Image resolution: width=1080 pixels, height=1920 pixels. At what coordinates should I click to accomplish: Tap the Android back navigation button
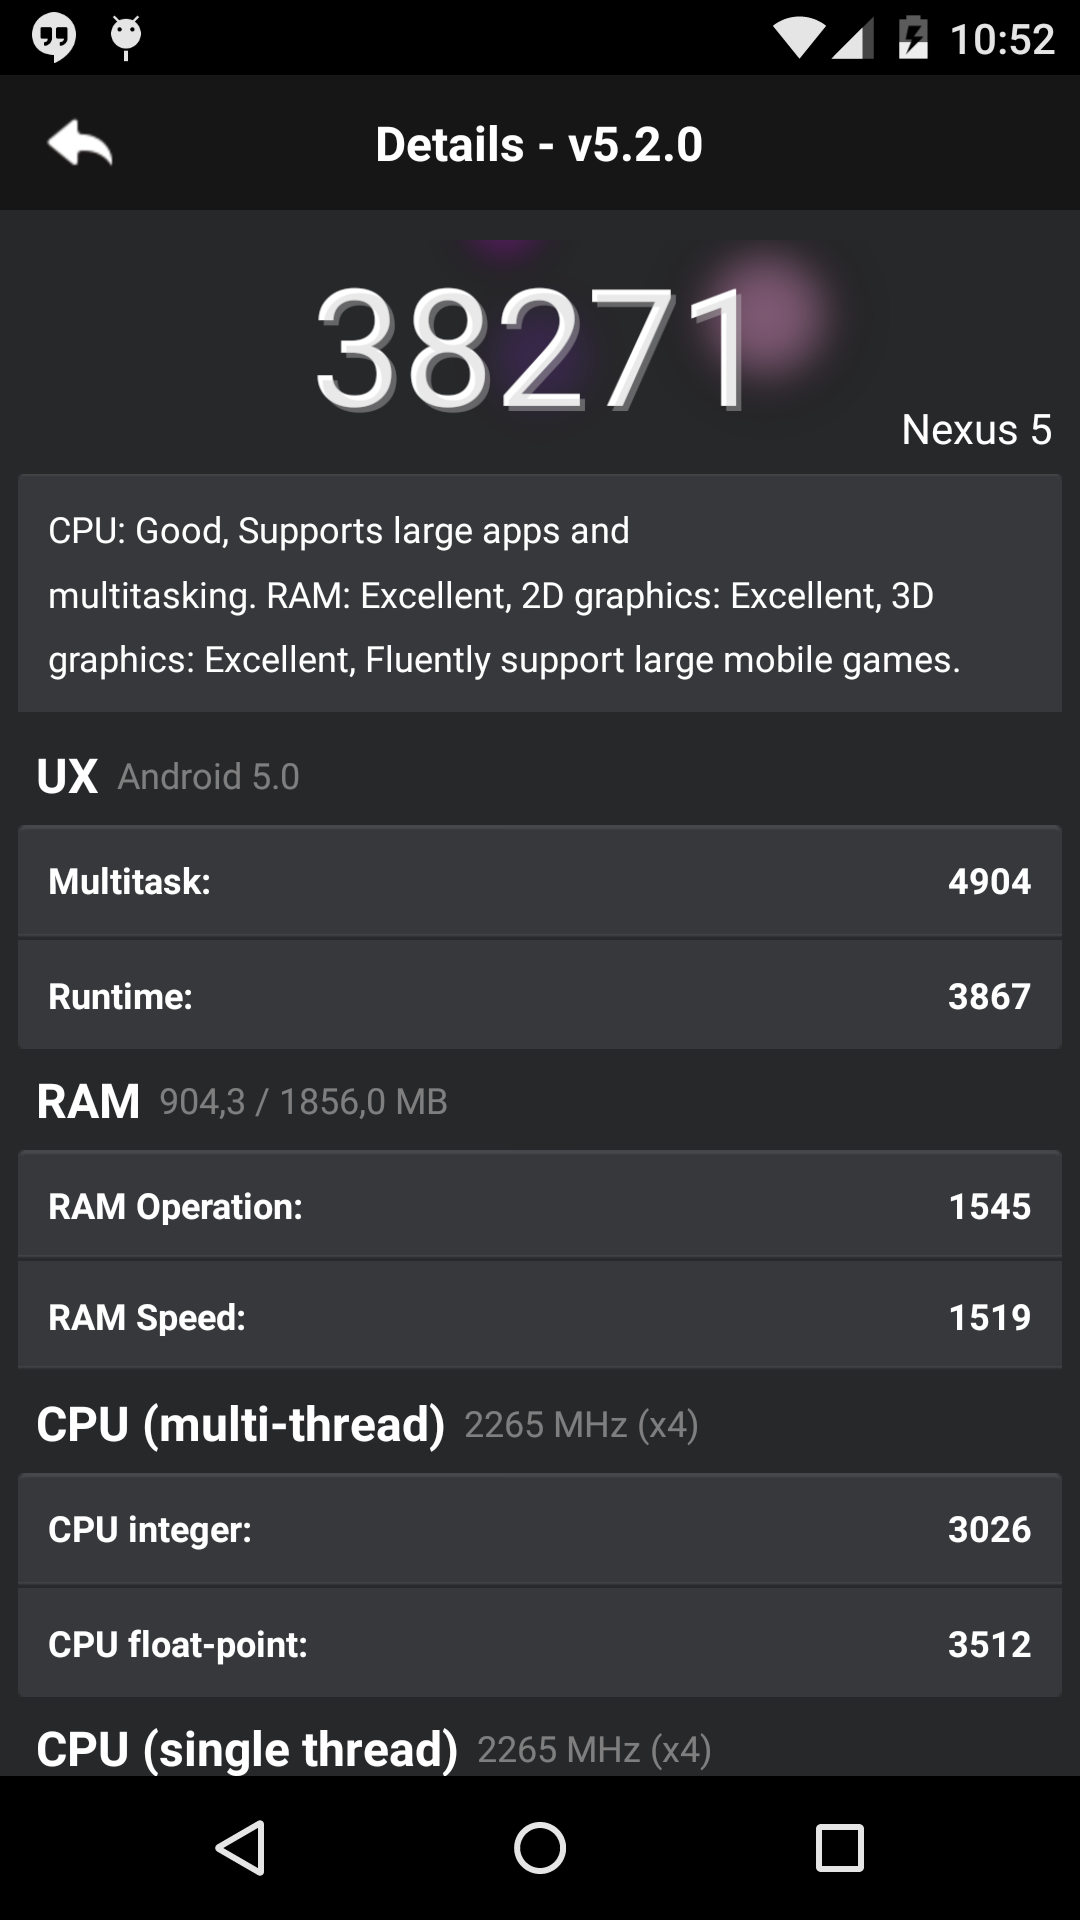[240, 1847]
